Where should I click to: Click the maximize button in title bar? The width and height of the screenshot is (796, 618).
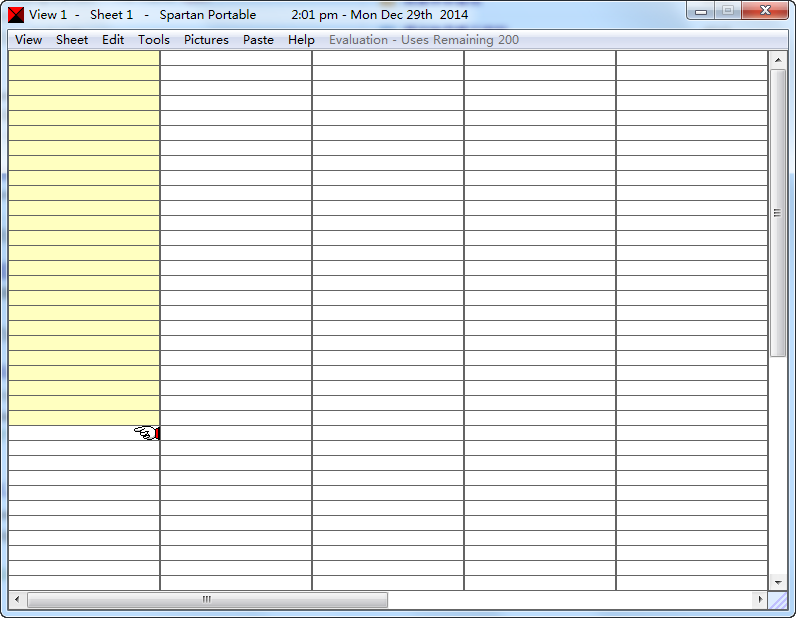pyautogui.click(x=728, y=11)
